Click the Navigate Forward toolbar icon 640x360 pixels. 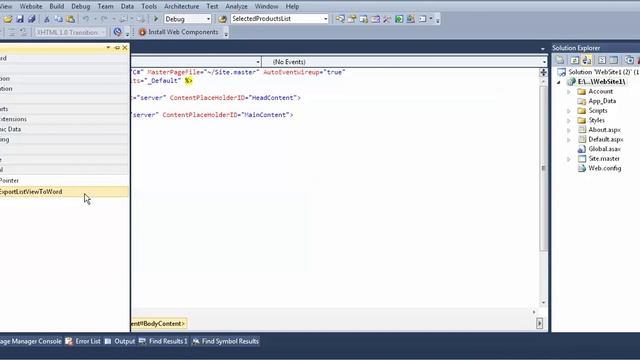click(x=140, y=19)
